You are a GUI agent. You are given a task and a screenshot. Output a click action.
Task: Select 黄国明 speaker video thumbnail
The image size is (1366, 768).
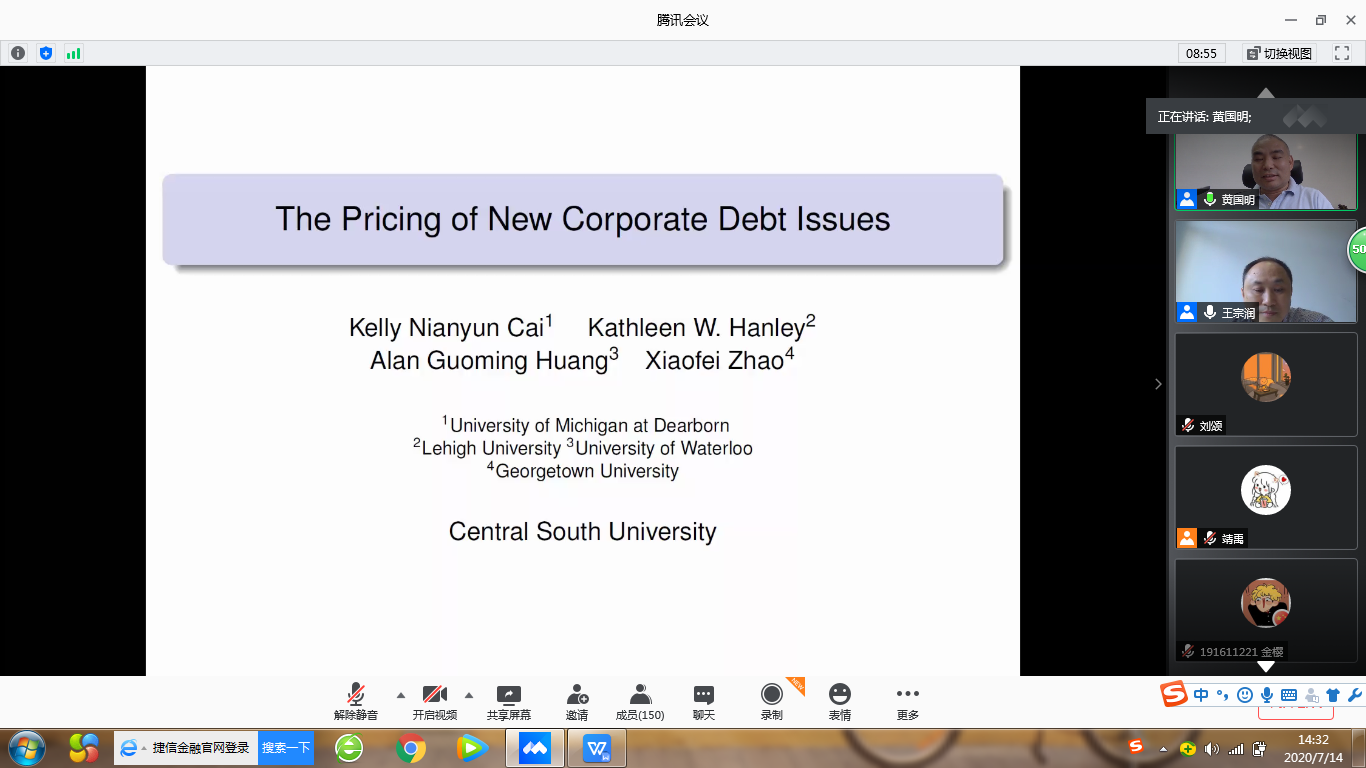1265,170
